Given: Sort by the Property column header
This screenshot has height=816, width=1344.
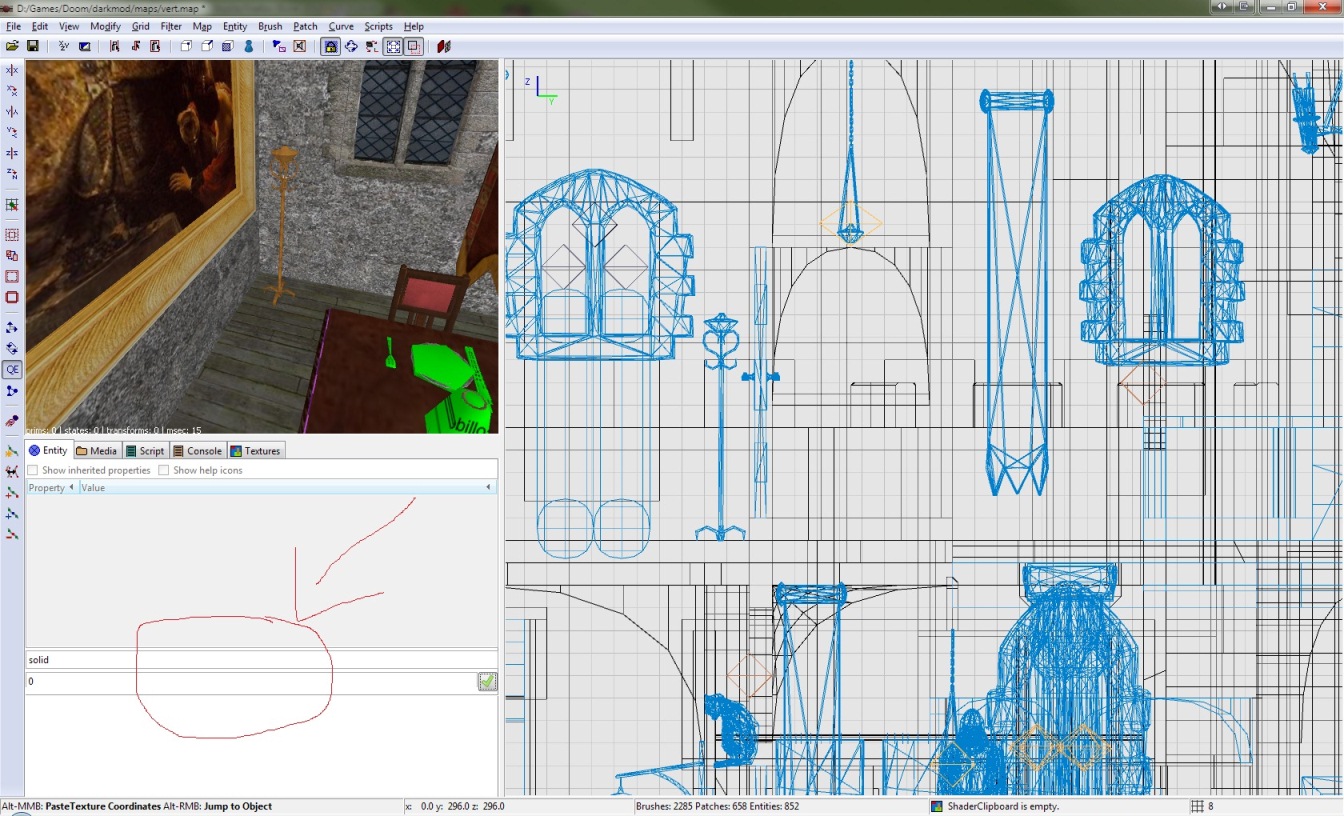Looking at the screenshot, I should (47, 488).
